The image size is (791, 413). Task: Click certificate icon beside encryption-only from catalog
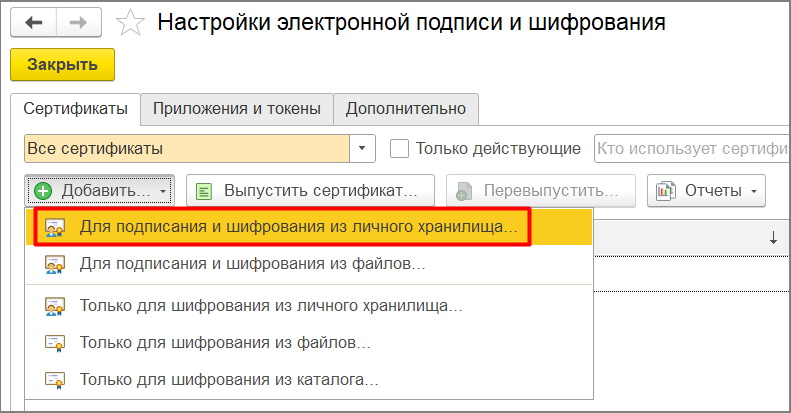pyautogui.click(x=54, y=380)
